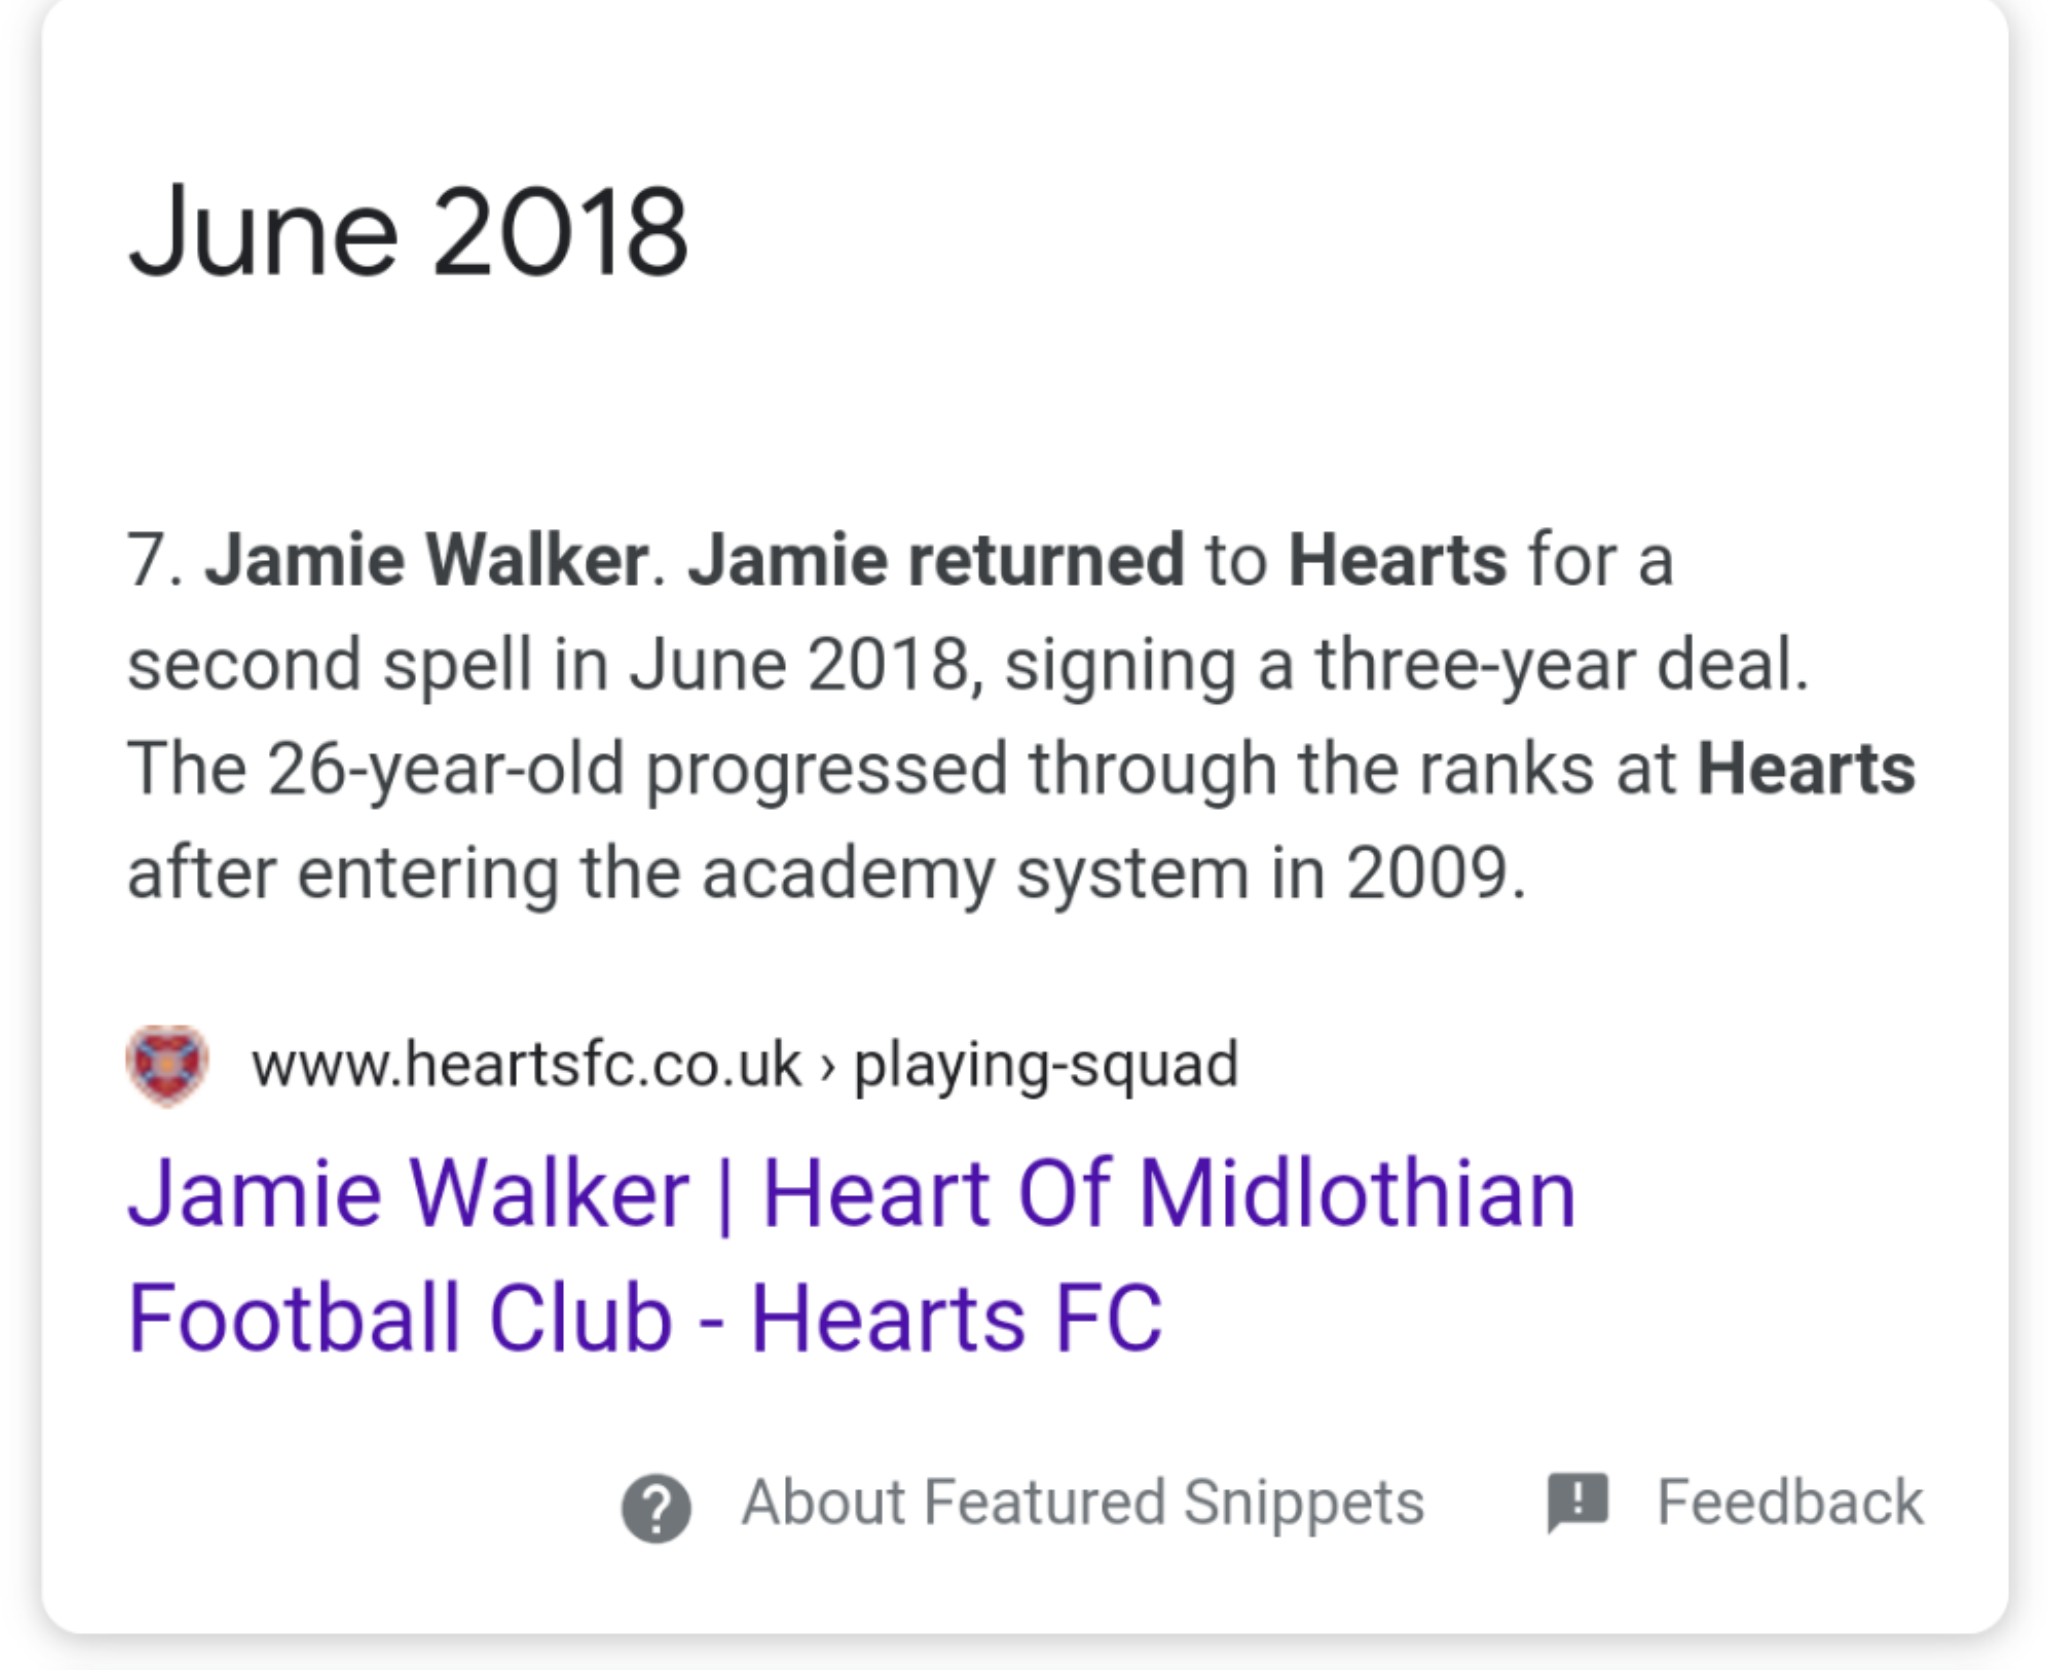
Task: Click the question mark help icon
Action: point(656,1508)
